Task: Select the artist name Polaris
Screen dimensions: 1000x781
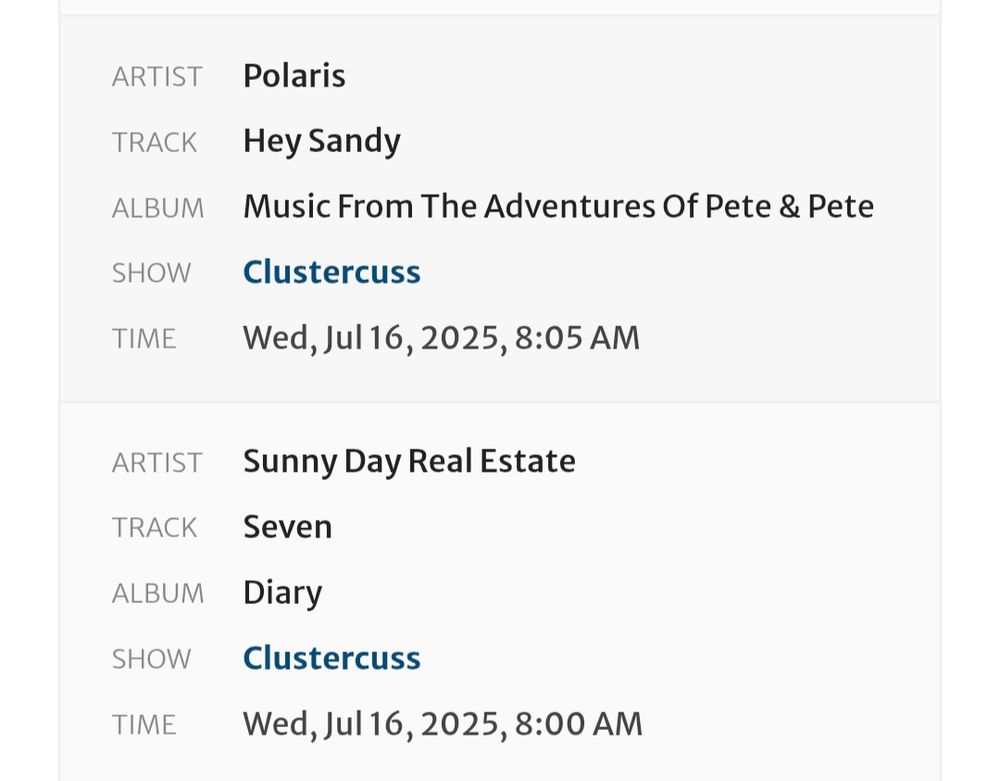Action: (x=294, y=76)
